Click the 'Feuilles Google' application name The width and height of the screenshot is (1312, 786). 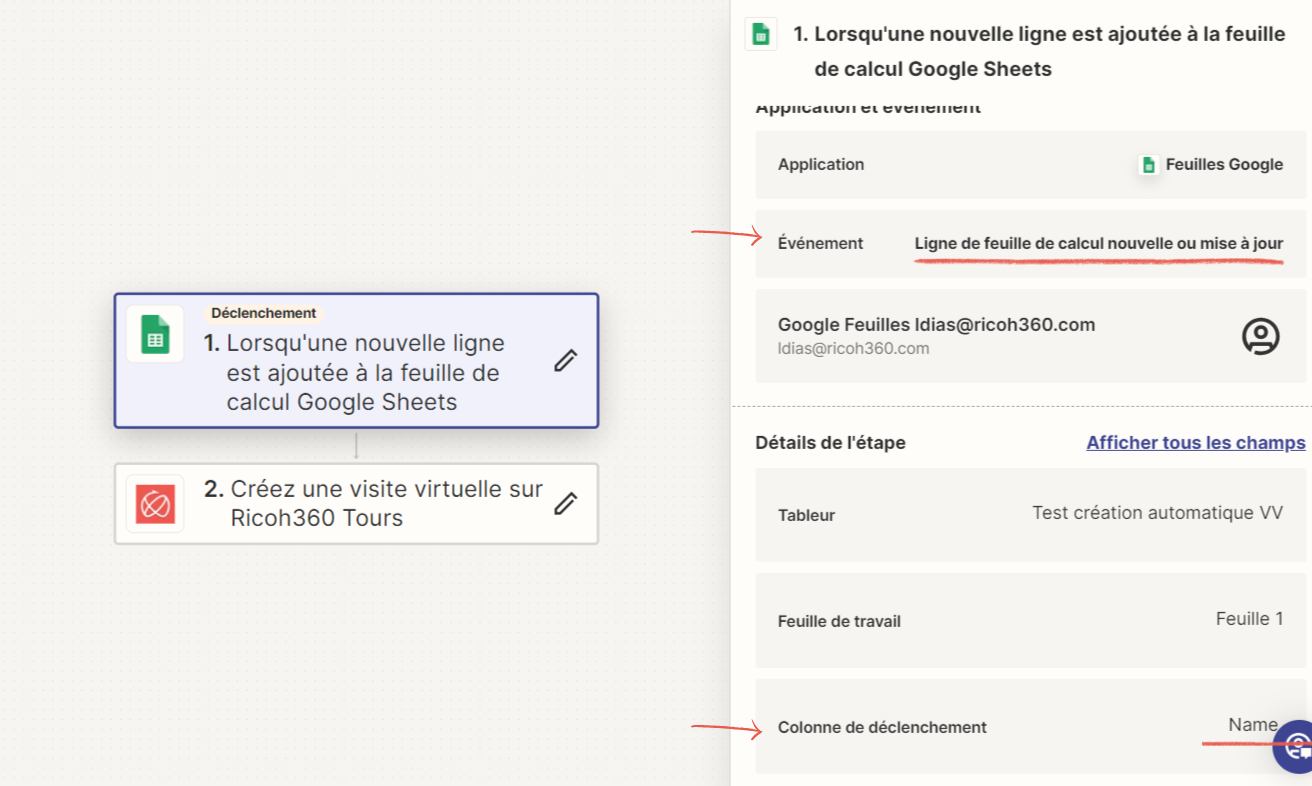[x=1225, y=164]
